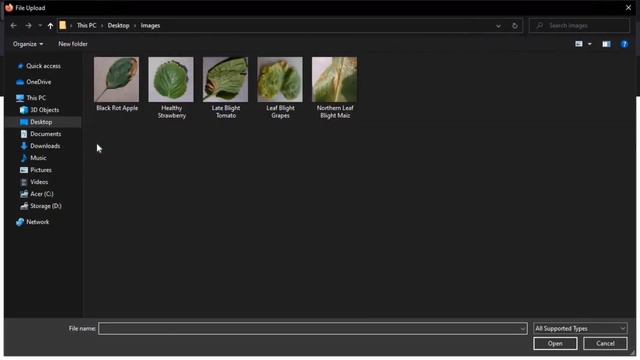The width and height of the screenshot is (640, 360).
Task: Select This PC in sidebar
Action: [x=36, y=98]
